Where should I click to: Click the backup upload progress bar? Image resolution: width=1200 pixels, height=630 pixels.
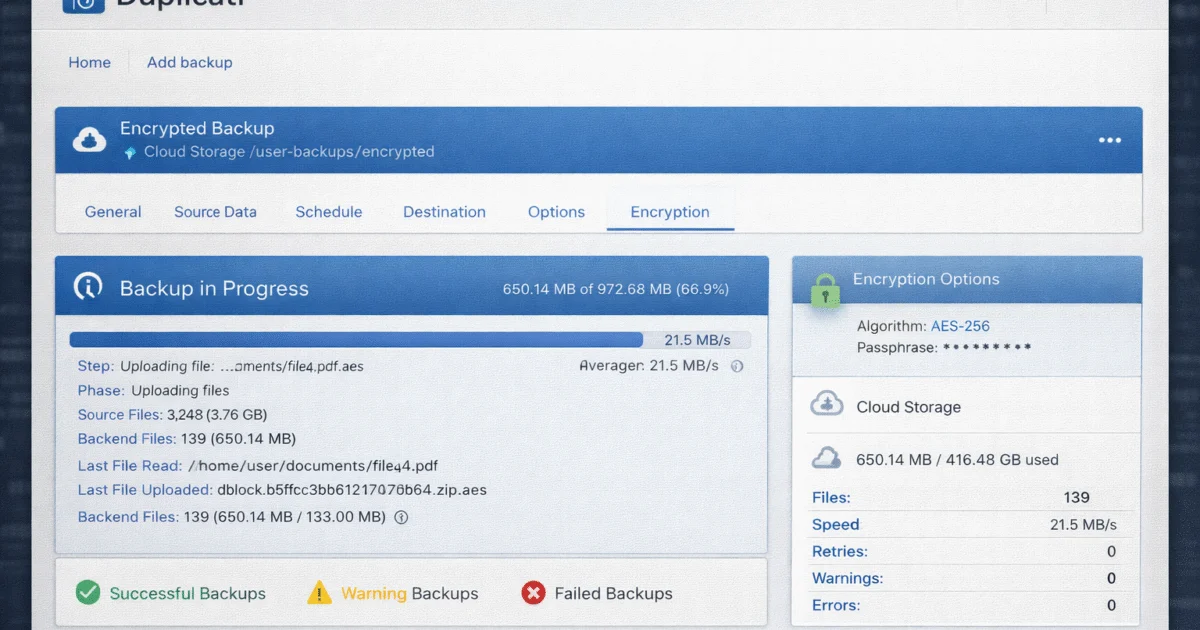pos(410,340)
